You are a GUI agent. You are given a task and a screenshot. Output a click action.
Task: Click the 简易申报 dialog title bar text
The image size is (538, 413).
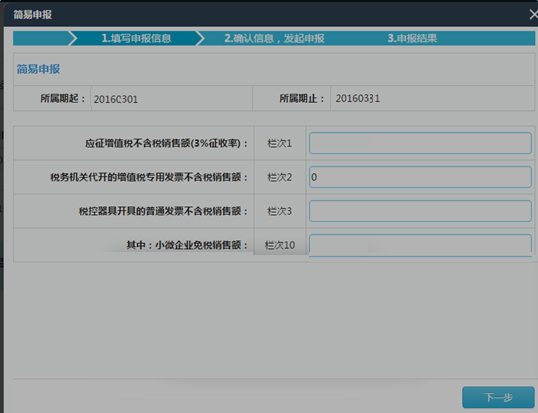pos(33,15)
